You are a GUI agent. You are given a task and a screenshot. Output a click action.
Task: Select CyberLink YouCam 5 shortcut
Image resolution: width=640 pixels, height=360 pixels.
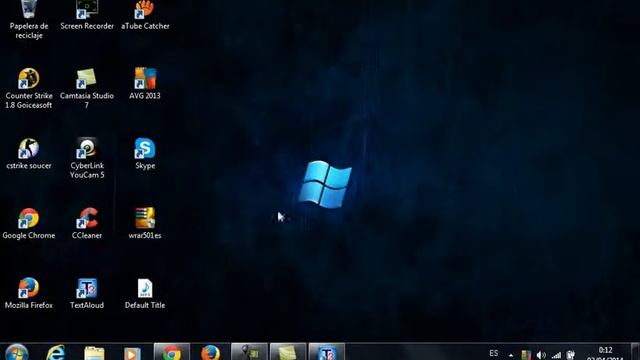87,158
